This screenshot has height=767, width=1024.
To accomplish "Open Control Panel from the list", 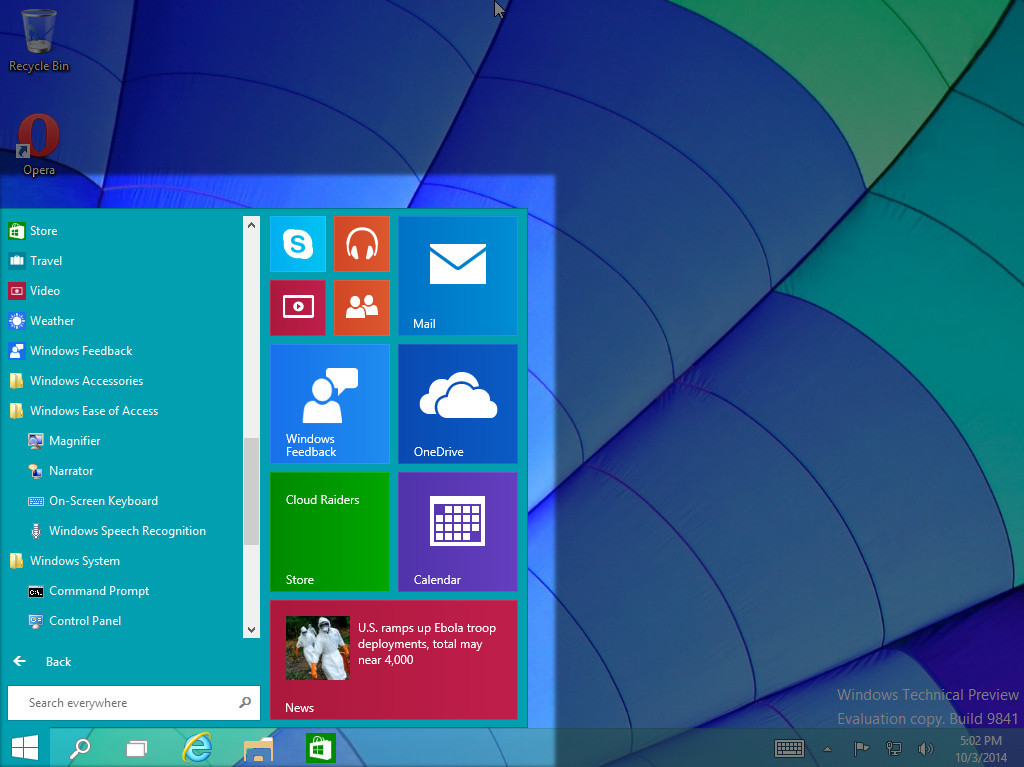I will tap(124, 621).
